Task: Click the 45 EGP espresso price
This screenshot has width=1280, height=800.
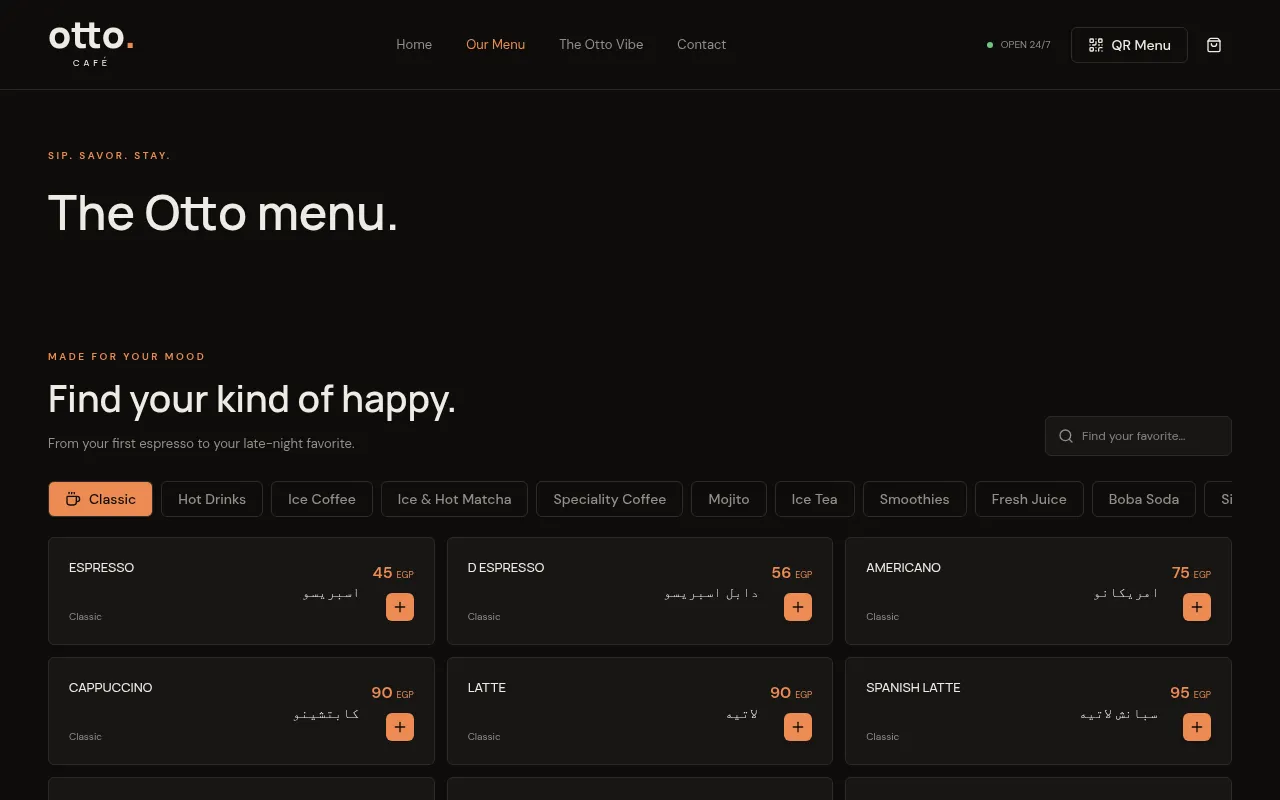Action: [x=393, y=573]
